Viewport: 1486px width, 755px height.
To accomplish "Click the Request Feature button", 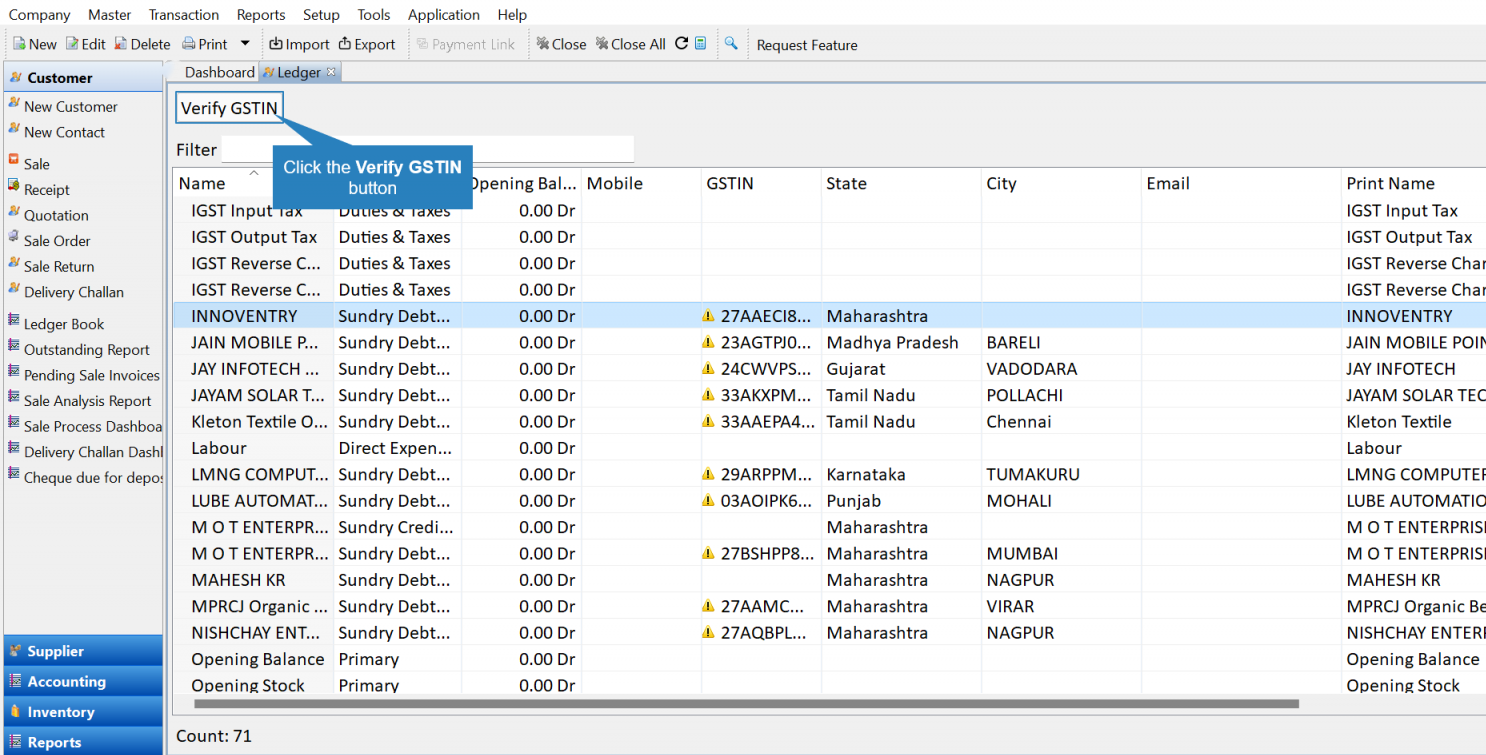I will [807, 45].
